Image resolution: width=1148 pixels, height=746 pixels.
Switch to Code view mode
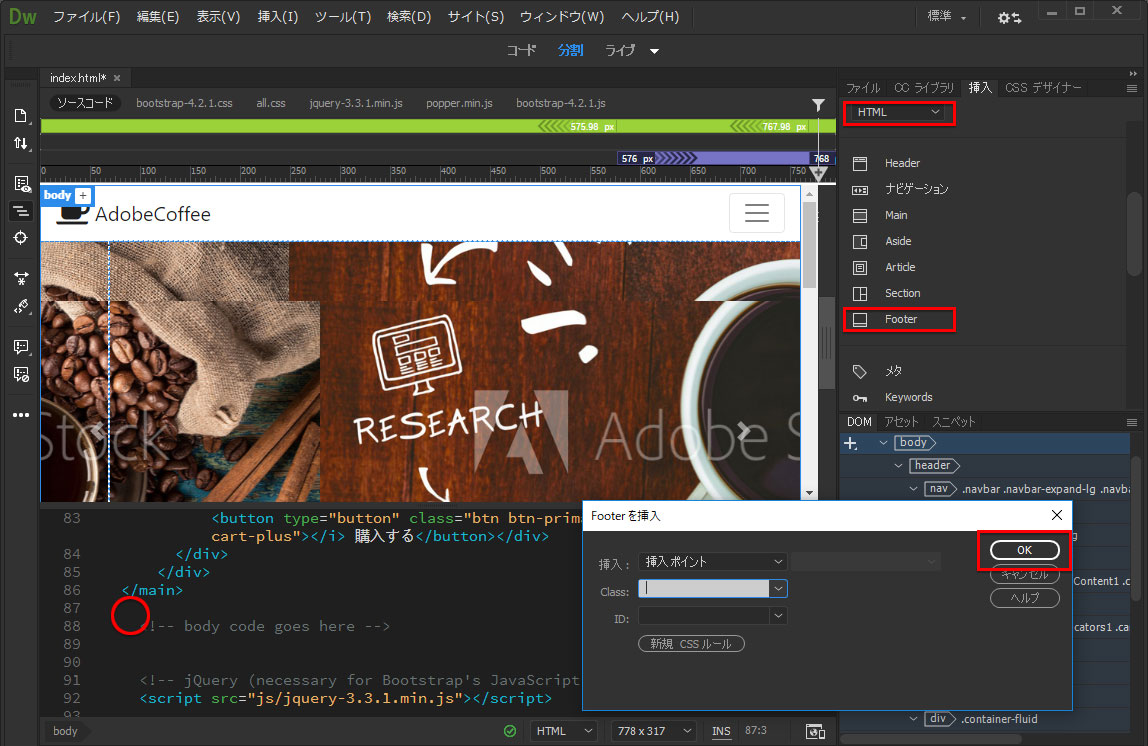[x=521, y=50]
